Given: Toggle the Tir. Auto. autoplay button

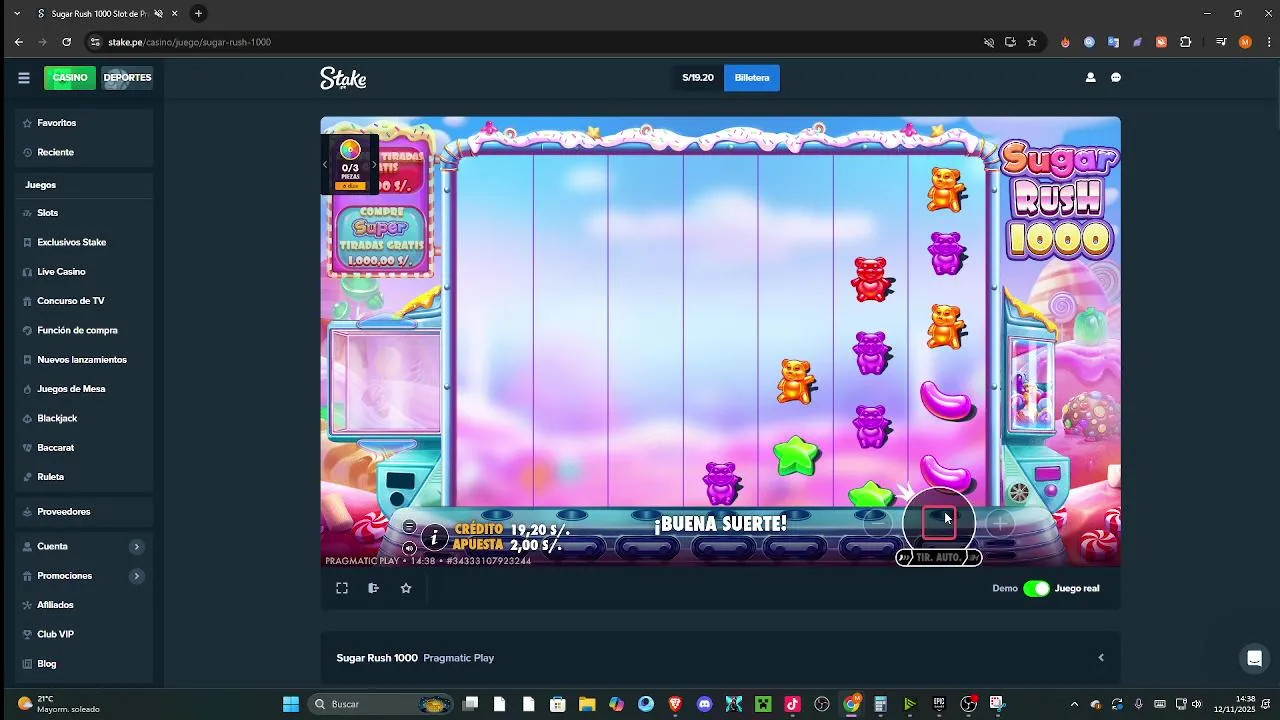Looking at the screenshot, I should (938, 557).
